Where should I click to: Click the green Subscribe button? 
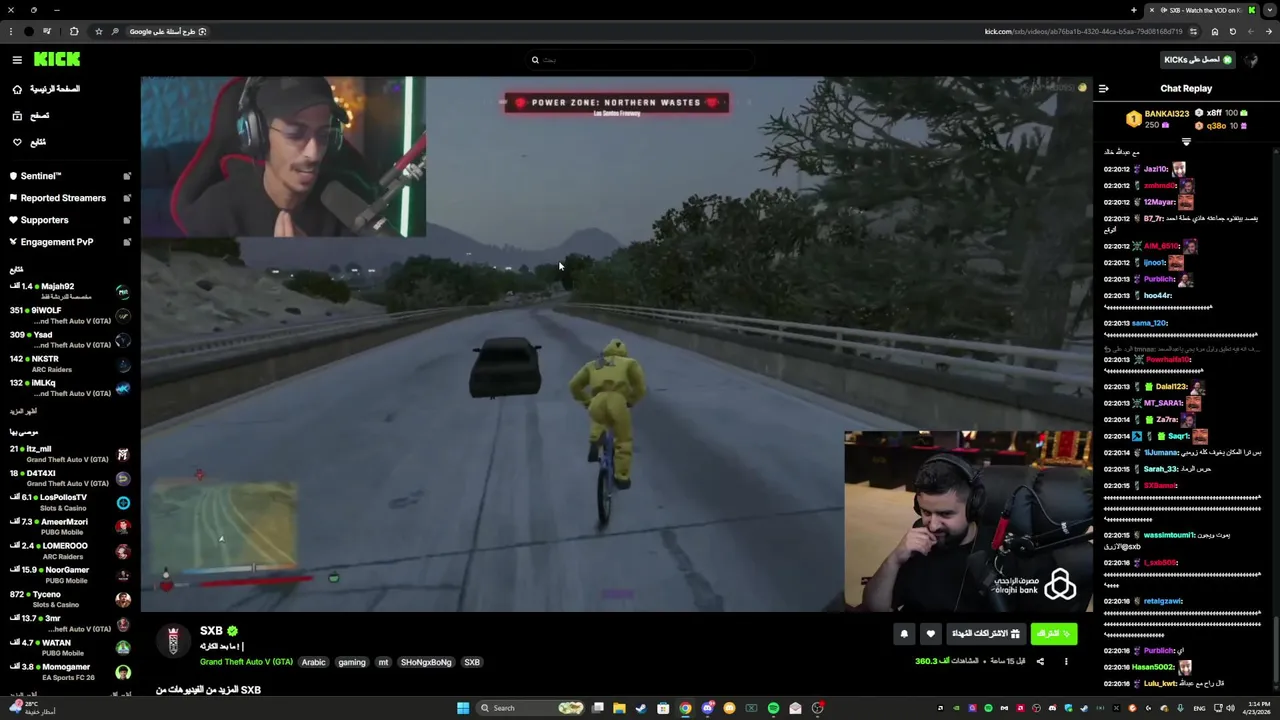pyautogui.click(x=1054, y=633)
